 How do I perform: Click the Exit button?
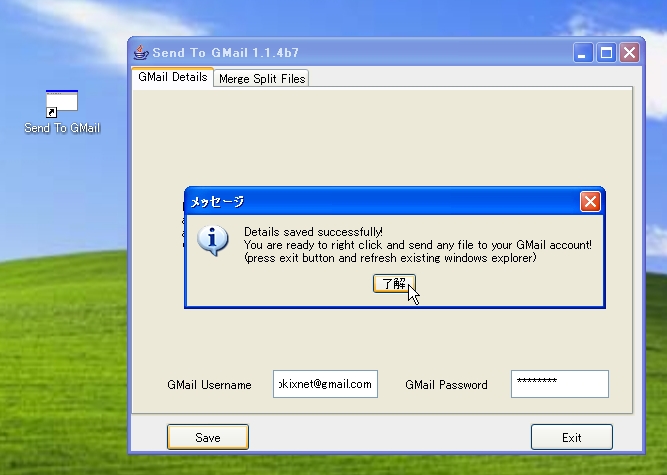571,437
